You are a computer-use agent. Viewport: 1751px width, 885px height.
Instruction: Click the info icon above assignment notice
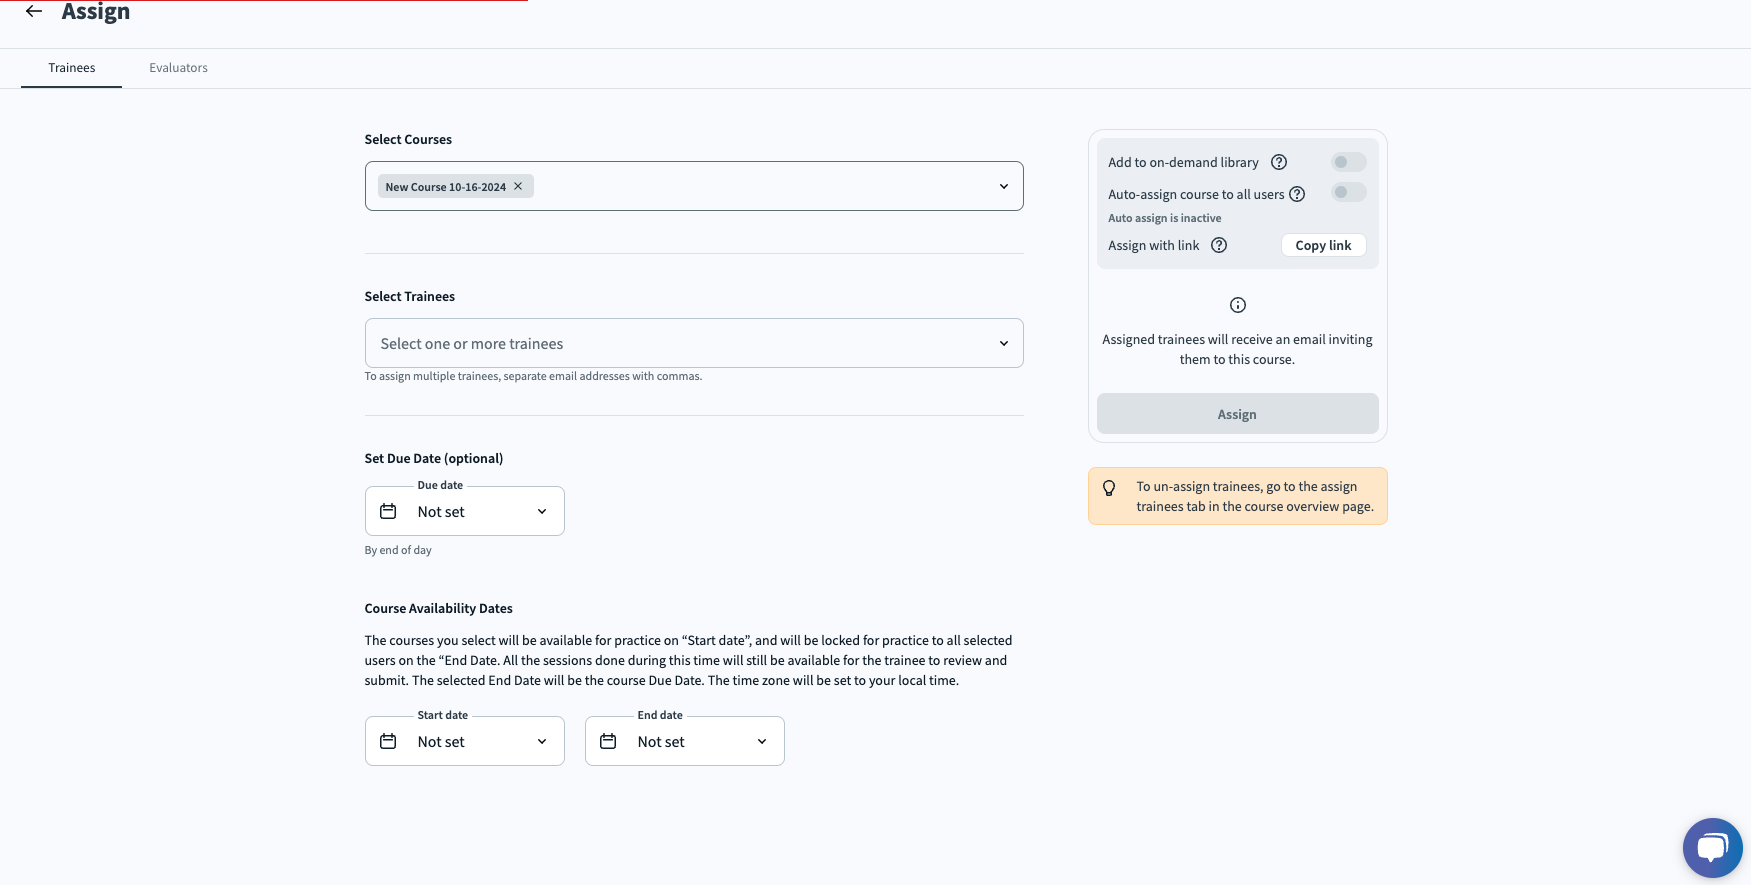[x=1238, y=305]
